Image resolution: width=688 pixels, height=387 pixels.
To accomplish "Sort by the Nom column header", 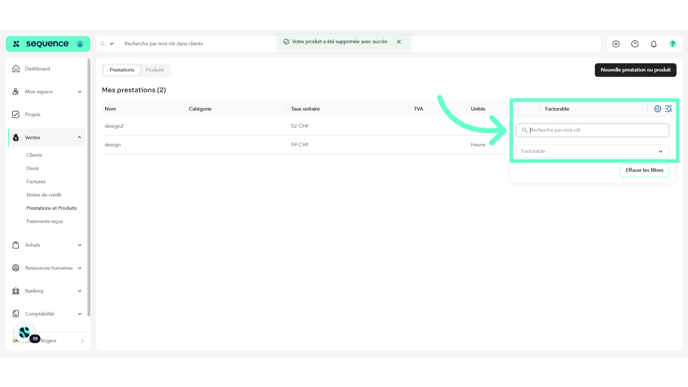I will (110, 109).
